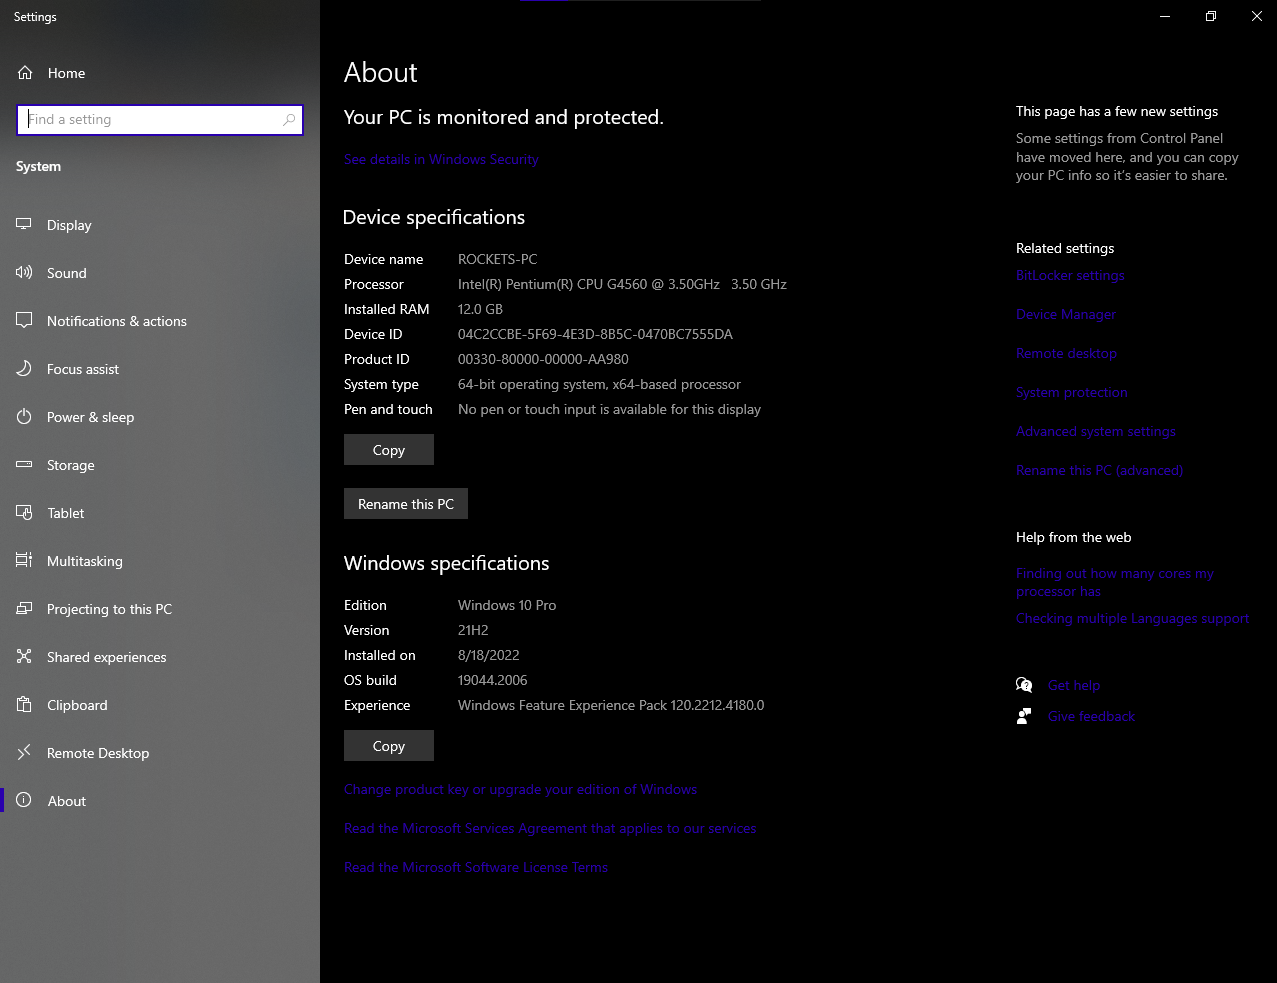Copy the Windows specifications

pyautogui.click(x=389, y=746)
